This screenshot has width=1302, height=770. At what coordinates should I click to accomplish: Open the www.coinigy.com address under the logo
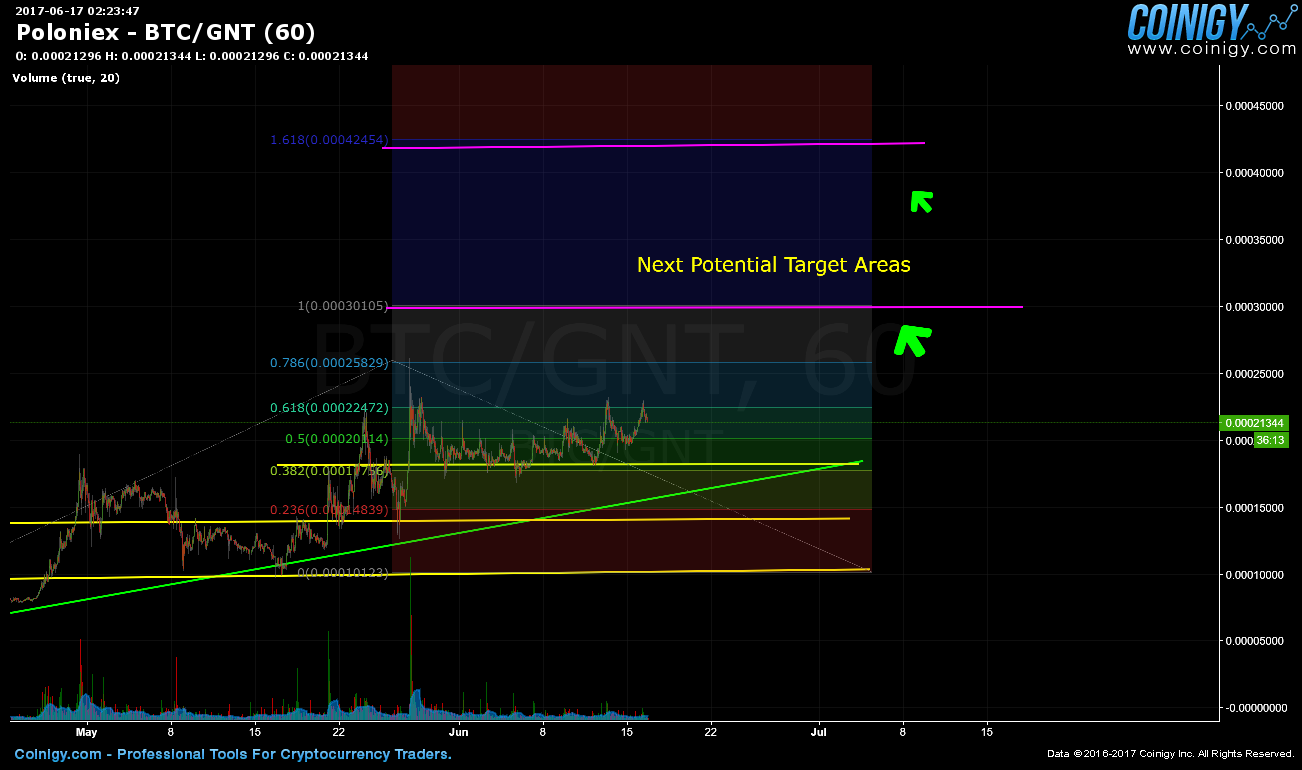[x=1211, y=48]
